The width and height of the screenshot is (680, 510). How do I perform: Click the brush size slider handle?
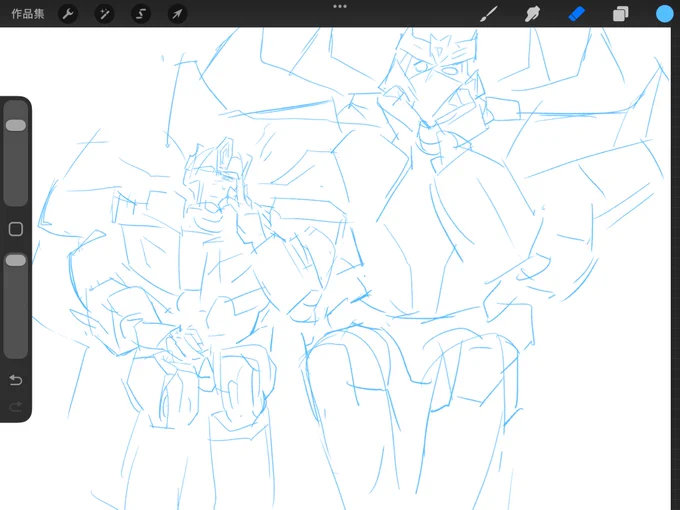16,125
